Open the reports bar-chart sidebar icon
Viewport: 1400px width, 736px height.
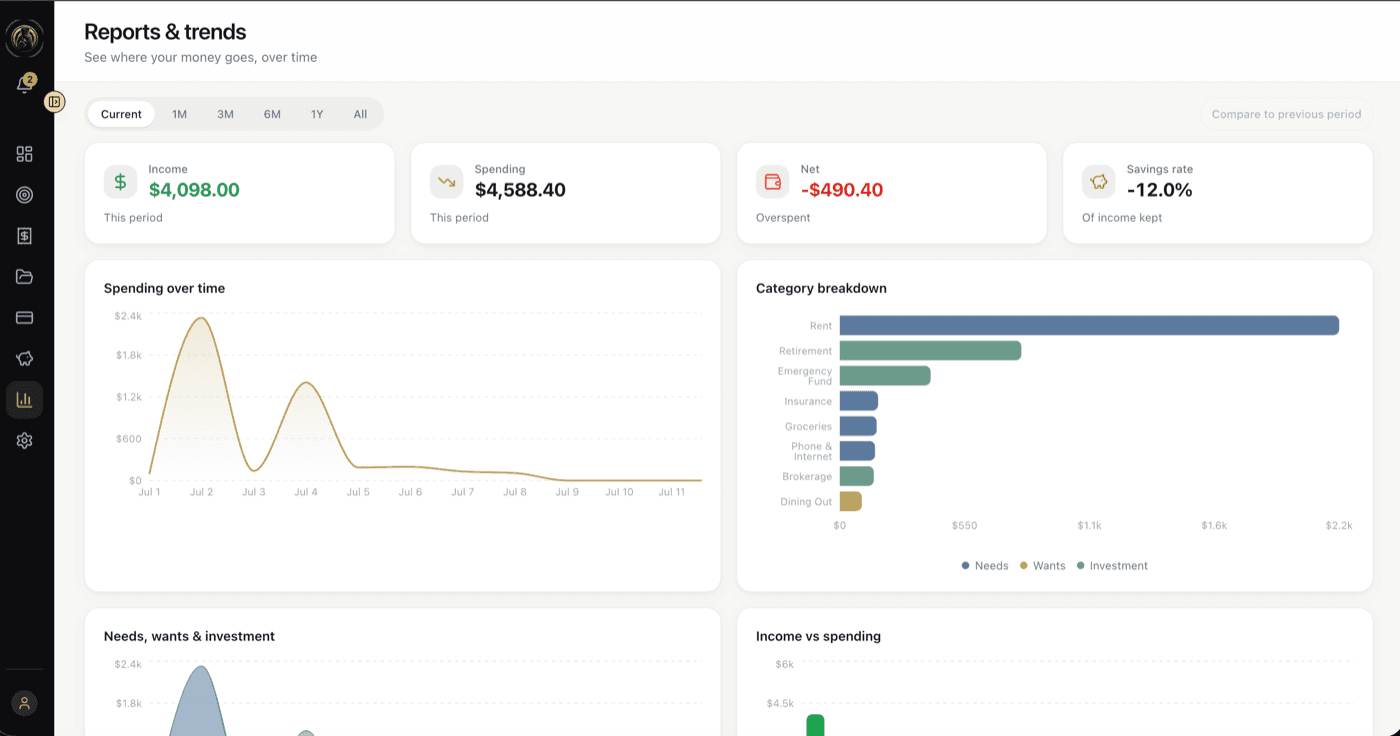point(25,400)
